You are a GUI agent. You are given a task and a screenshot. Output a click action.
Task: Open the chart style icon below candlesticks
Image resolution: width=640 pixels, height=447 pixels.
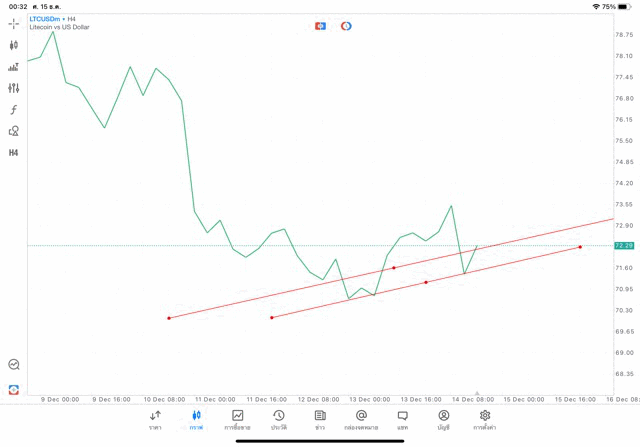point(14,67)
